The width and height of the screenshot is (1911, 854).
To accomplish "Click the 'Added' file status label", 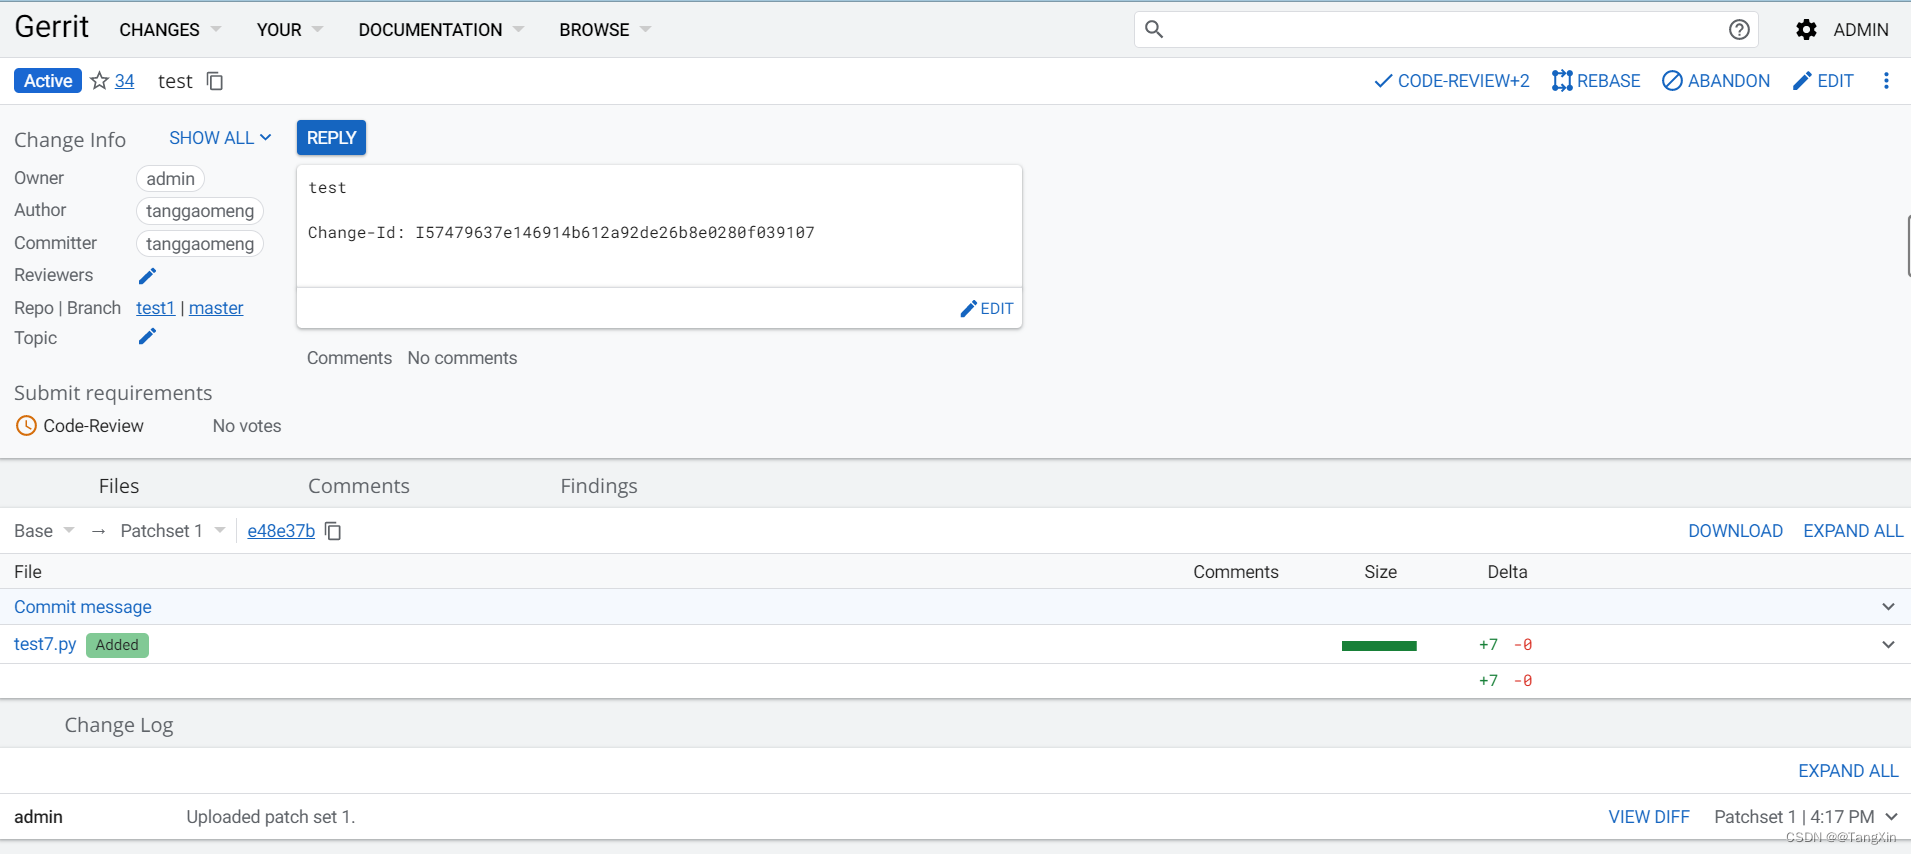I will pos(117,645).
